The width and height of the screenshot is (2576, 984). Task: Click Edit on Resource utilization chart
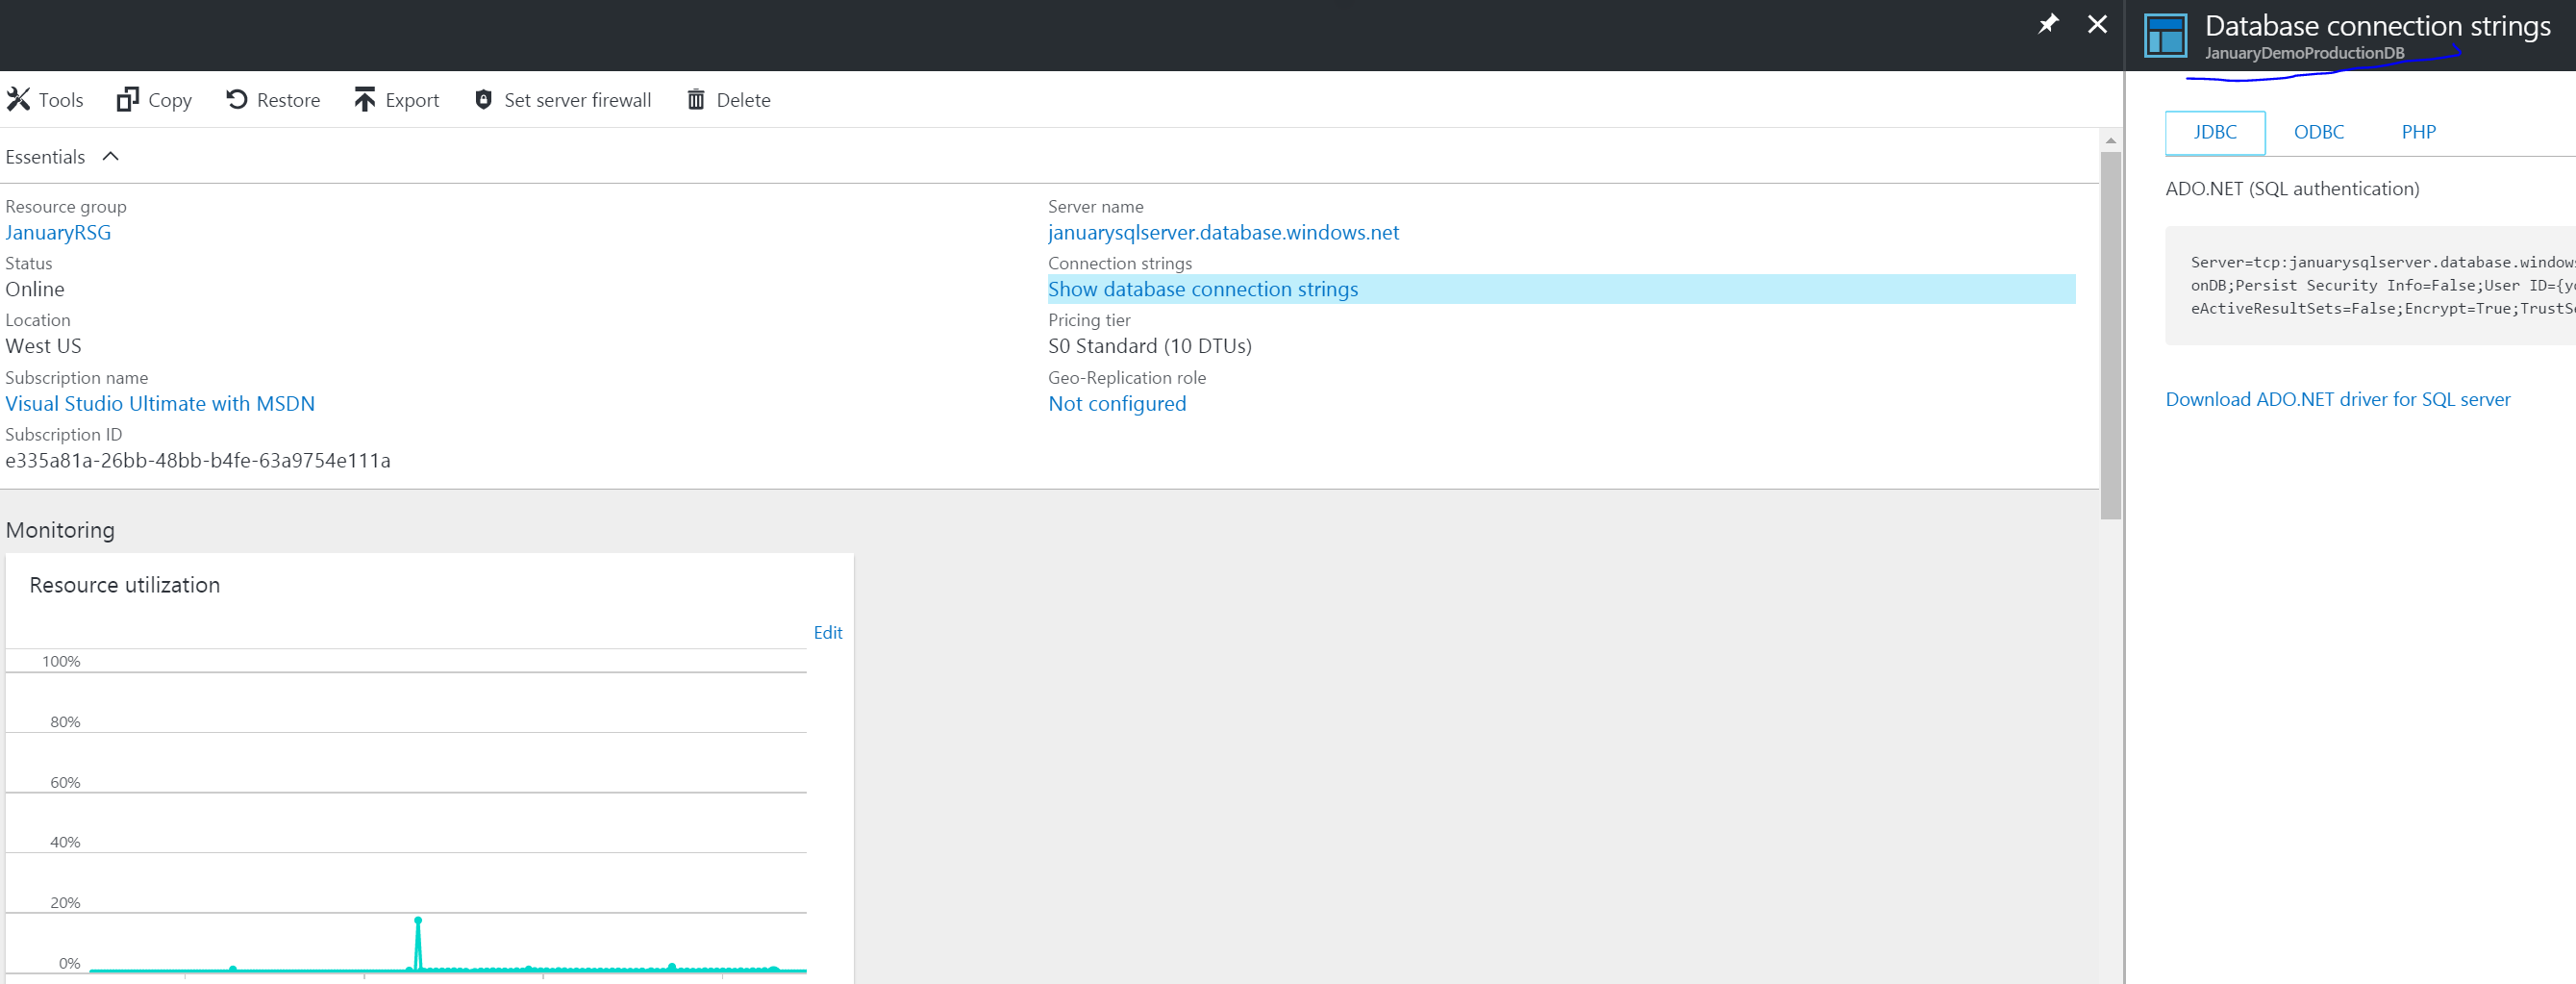(x=827, y=632)
